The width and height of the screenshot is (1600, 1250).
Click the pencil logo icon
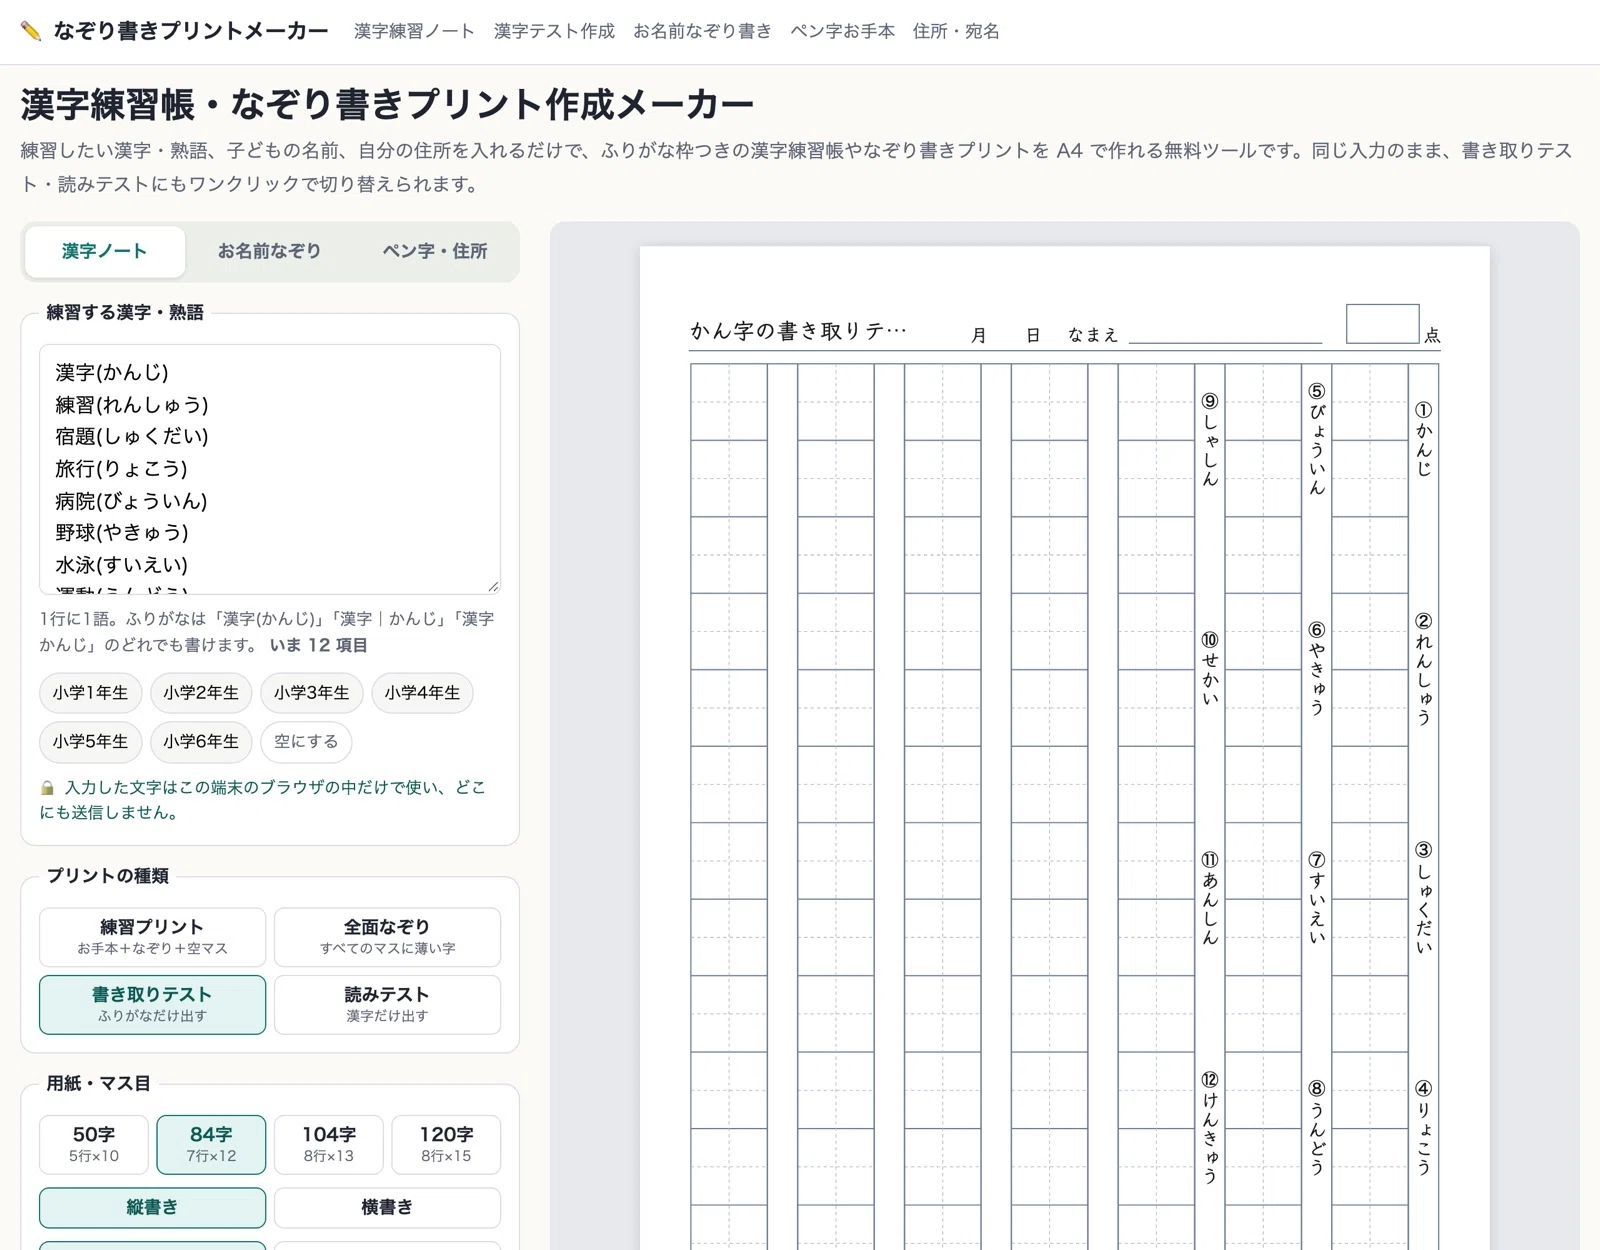tap(31, 31)
